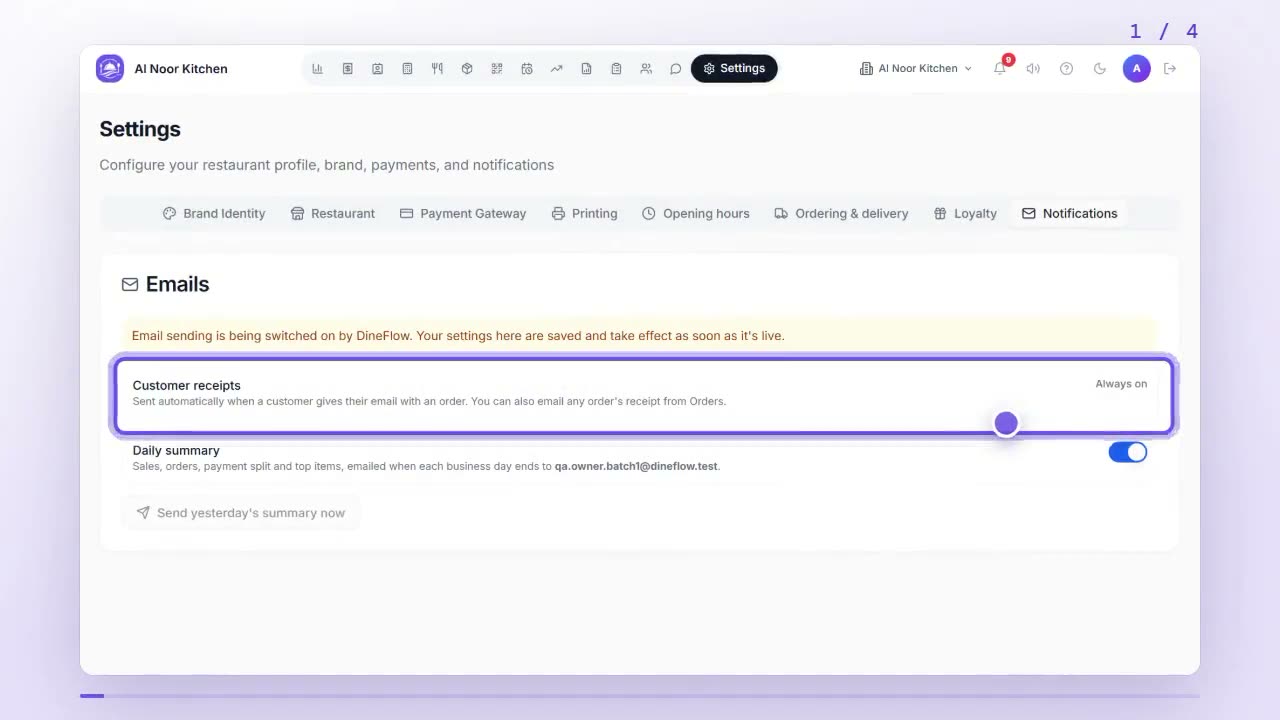Click the Al Noor Kitchen logo icon

coord(110,69)
